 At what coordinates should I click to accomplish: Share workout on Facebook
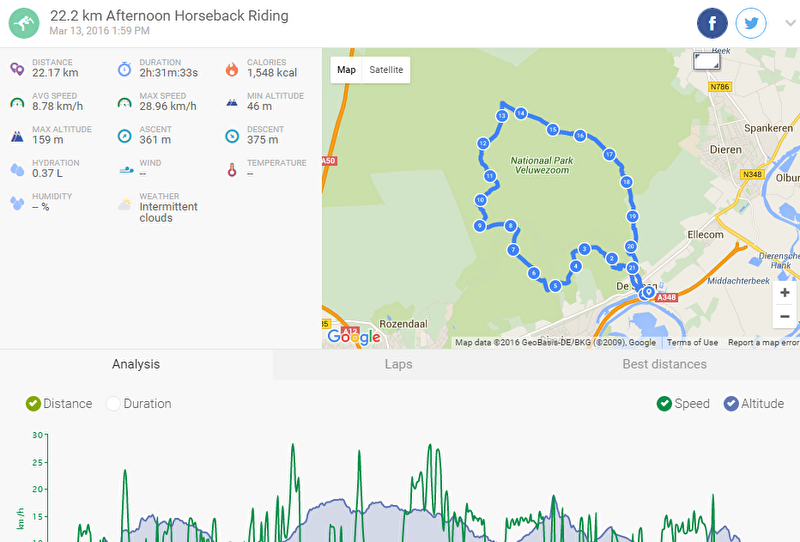click(x=712, y=23)
